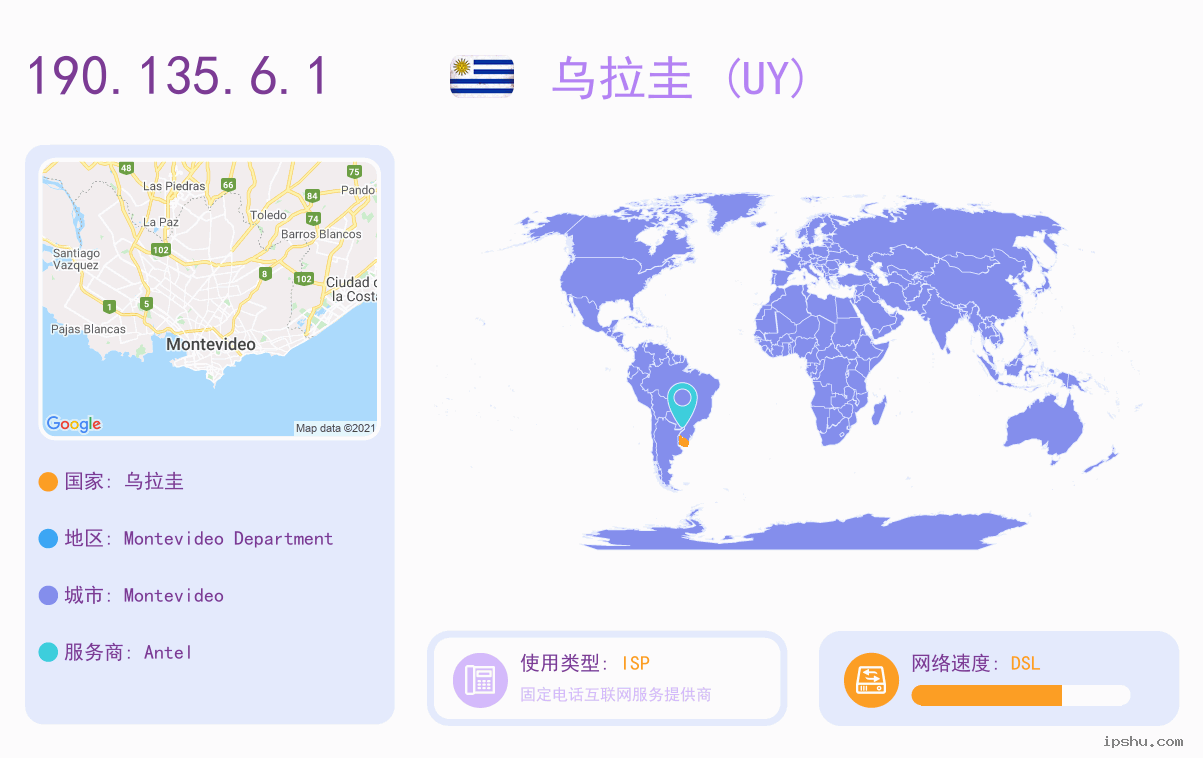Click the ipshu.com watermark link
Screen dimensions: 1203x758
1143,741
